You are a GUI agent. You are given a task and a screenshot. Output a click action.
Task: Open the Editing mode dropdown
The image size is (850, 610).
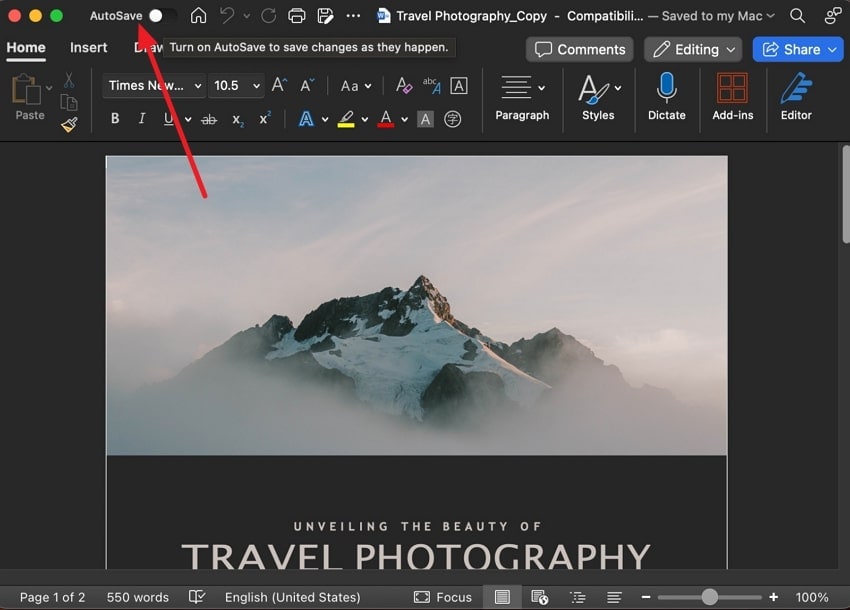(x=693, y=49)
